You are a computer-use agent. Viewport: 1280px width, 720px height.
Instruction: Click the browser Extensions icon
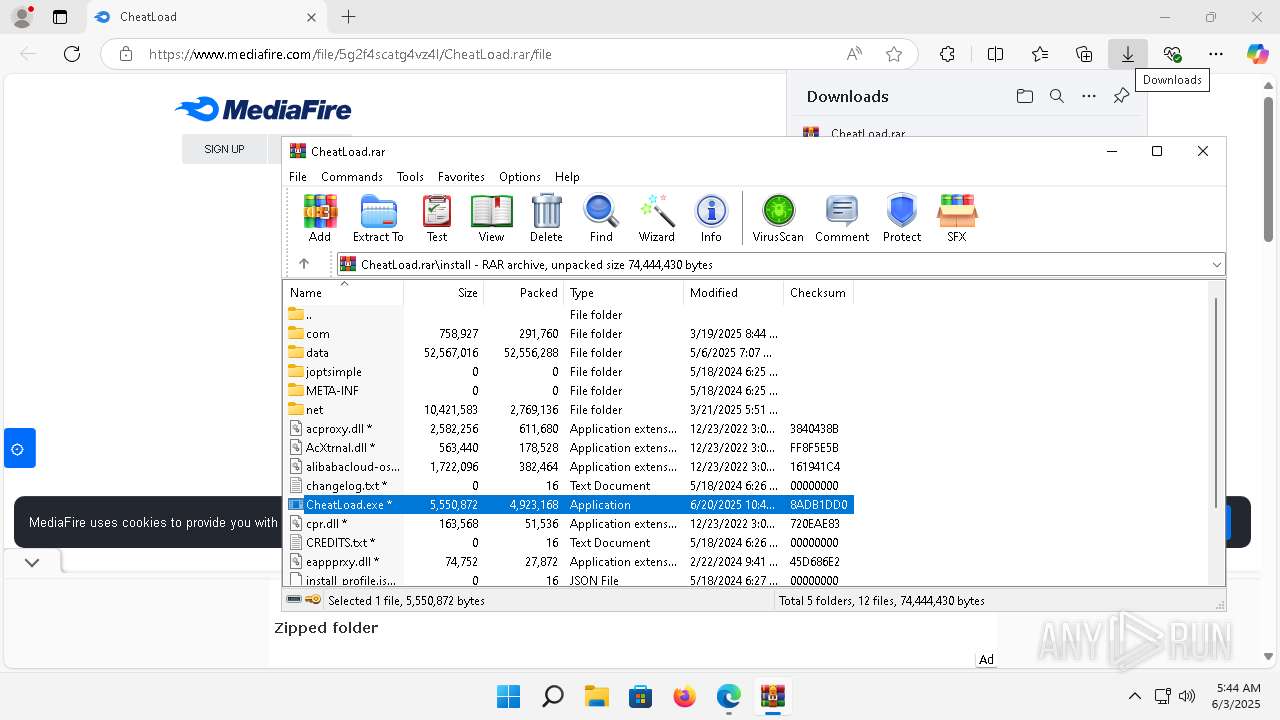coord(947,54)
